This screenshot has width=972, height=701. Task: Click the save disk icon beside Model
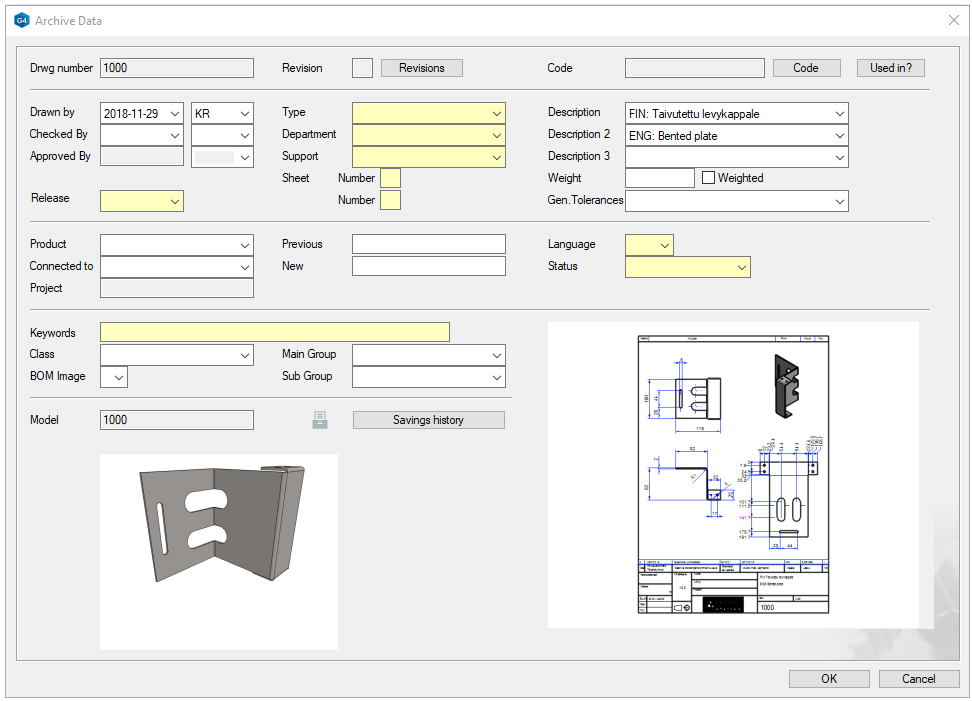320,420
